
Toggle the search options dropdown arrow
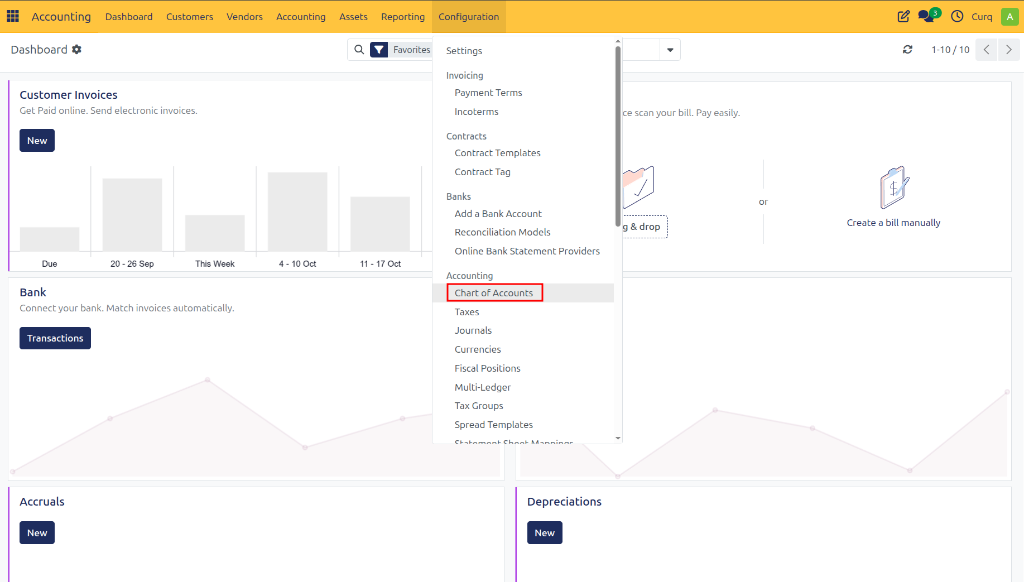point(670,50)
